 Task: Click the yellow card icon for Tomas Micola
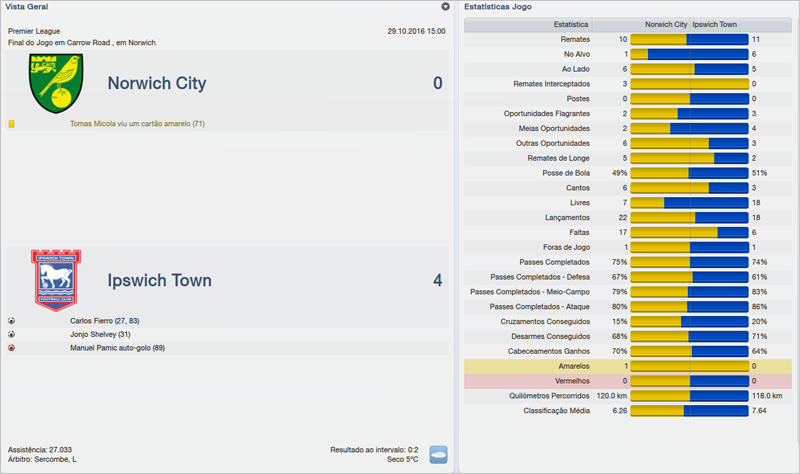coord(12,124)
